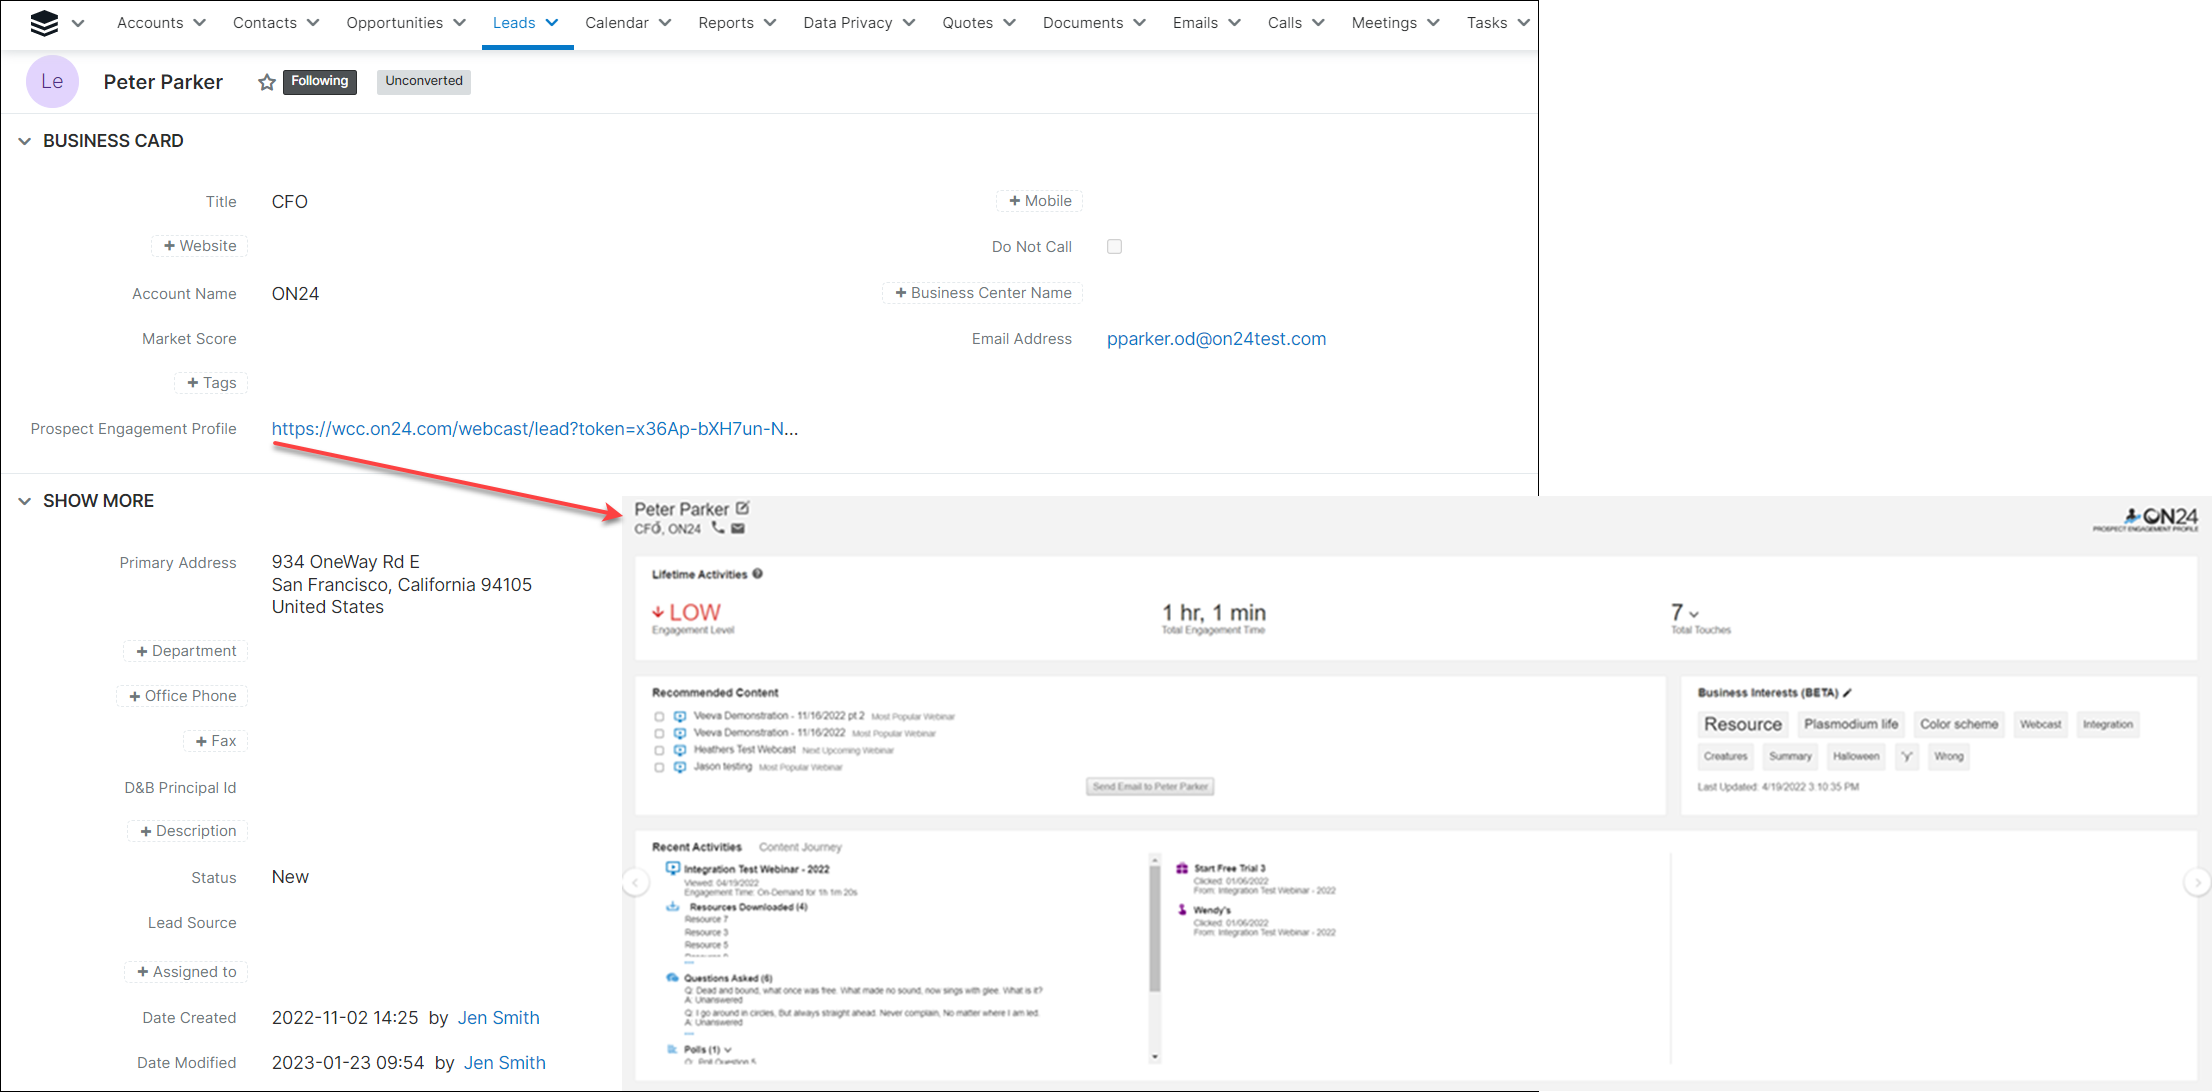The image size is (2212, 1092).
Task: Toggle the Following button
Action: click(320, 81)
